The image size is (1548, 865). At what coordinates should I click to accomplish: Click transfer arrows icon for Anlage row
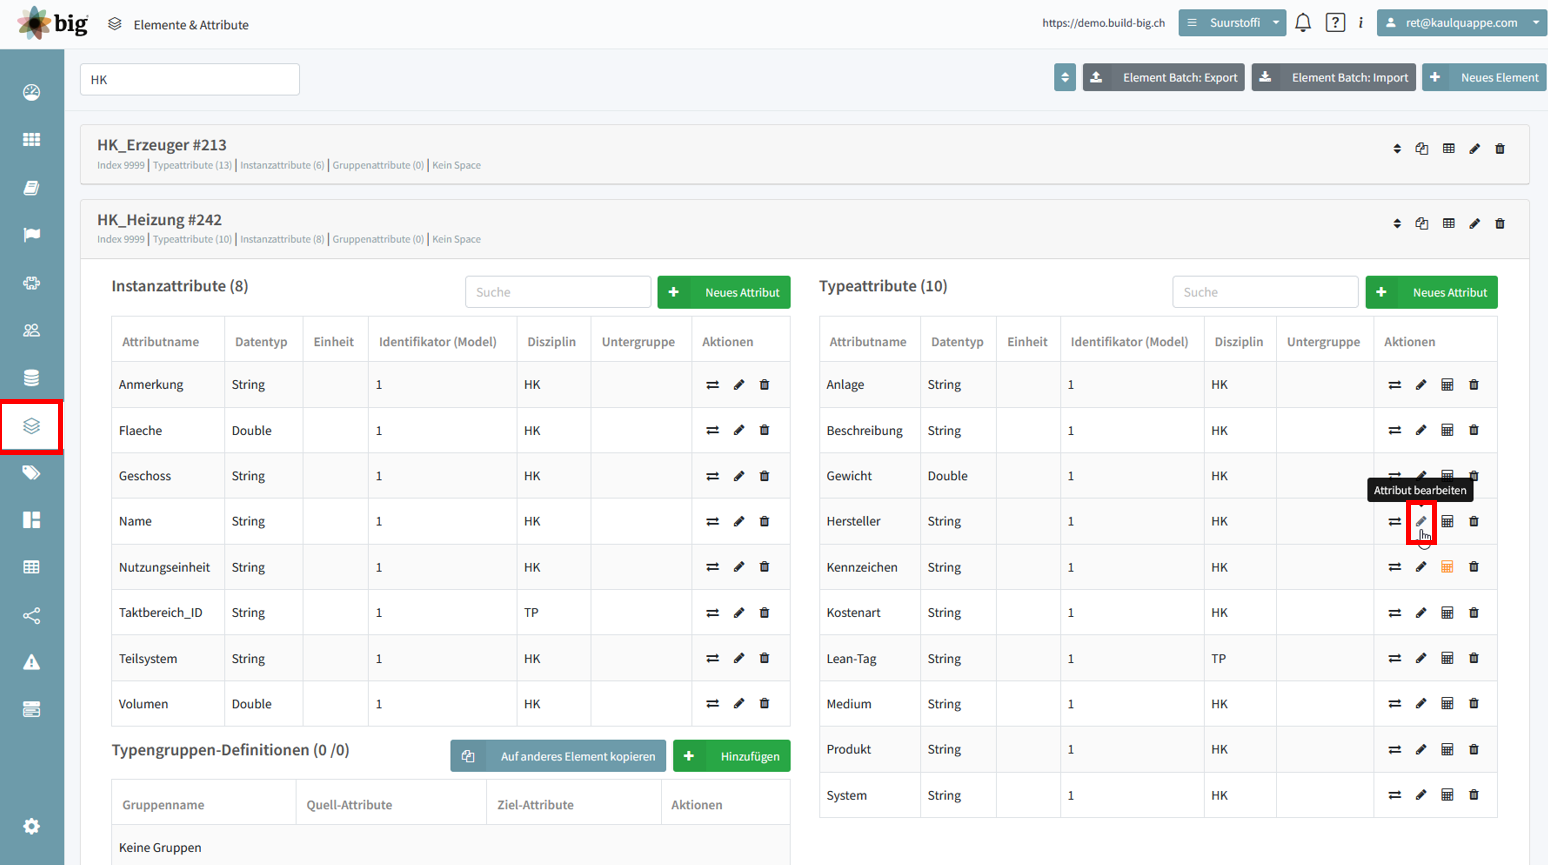click(1394, 385)
